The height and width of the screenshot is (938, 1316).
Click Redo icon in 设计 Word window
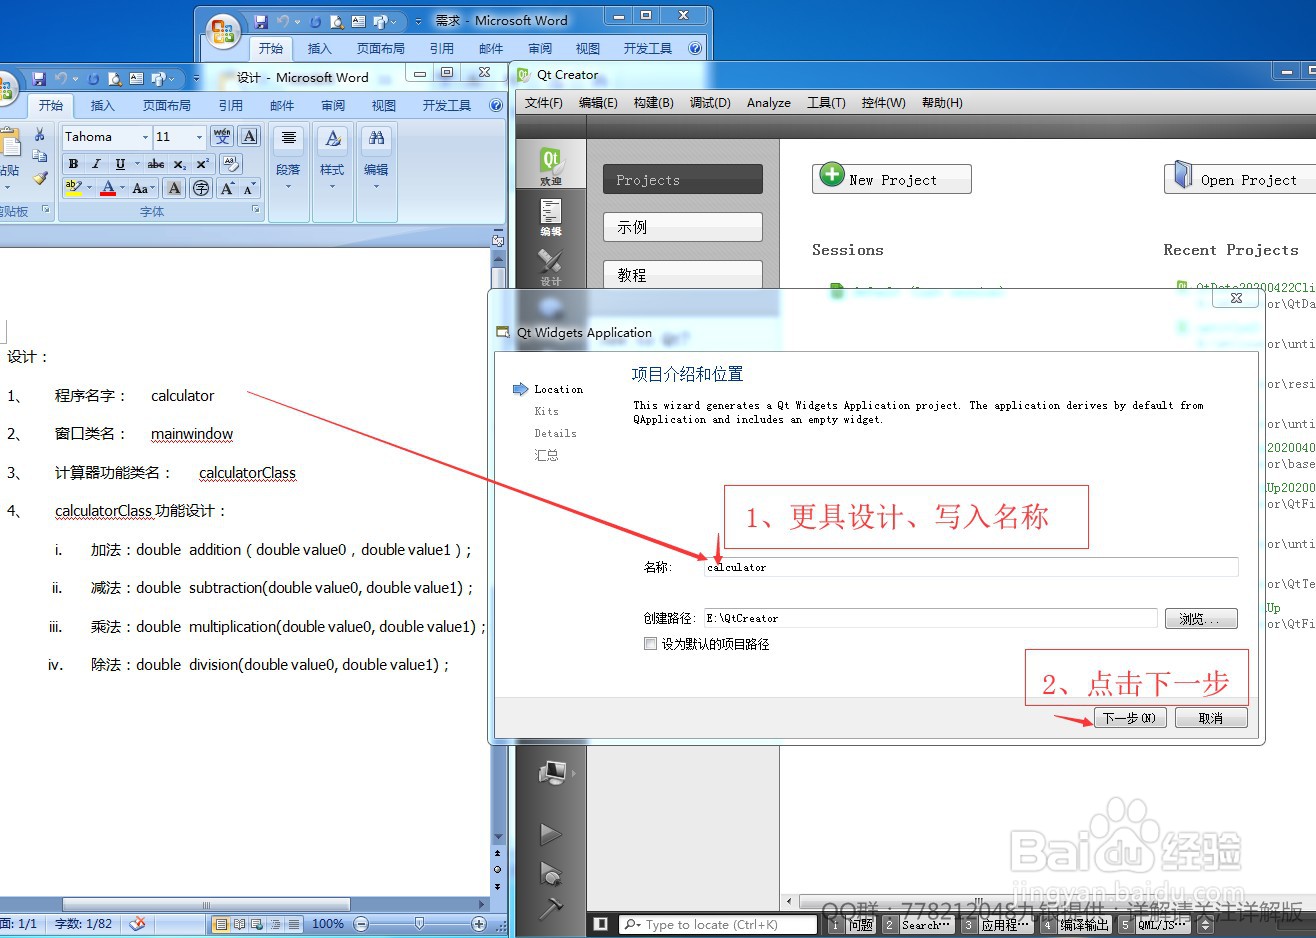coord(93,78)
